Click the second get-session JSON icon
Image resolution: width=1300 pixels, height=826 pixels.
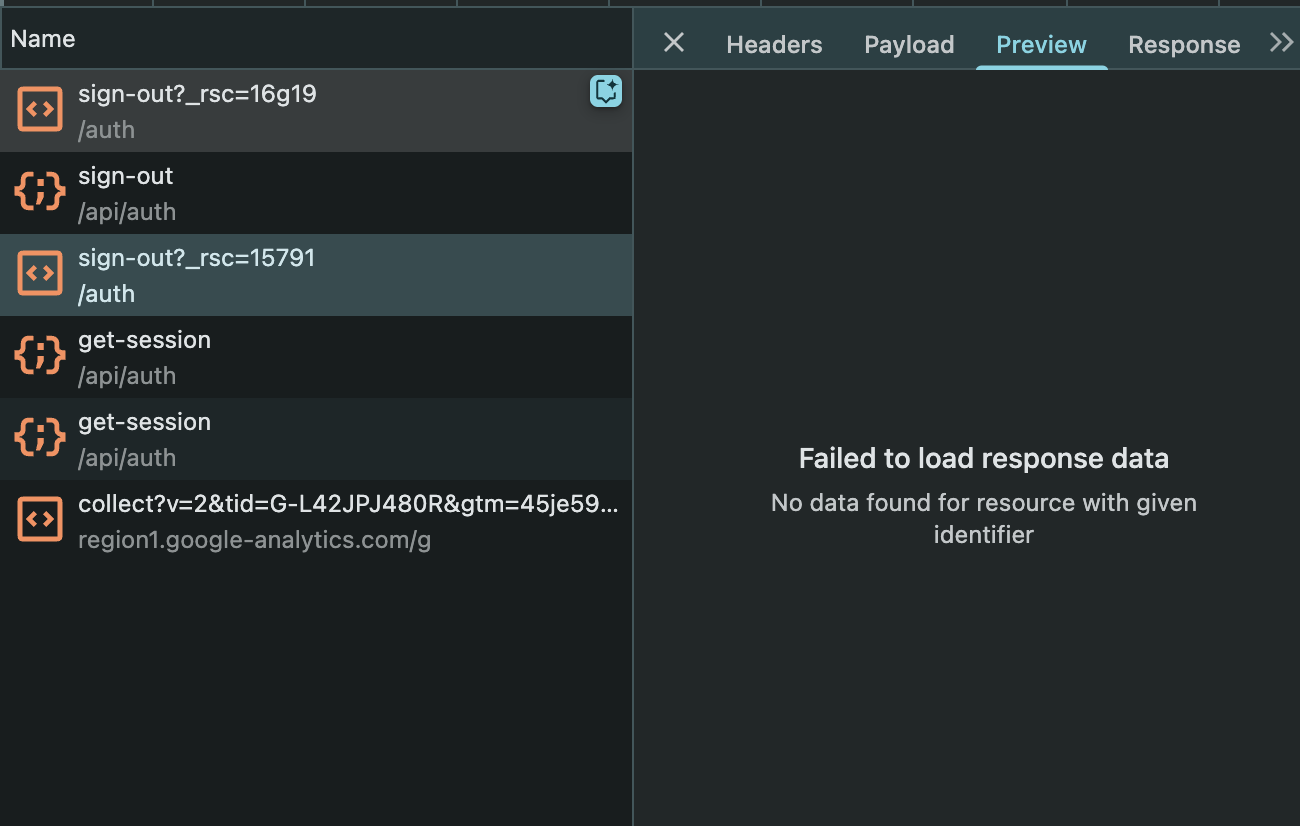40,438
